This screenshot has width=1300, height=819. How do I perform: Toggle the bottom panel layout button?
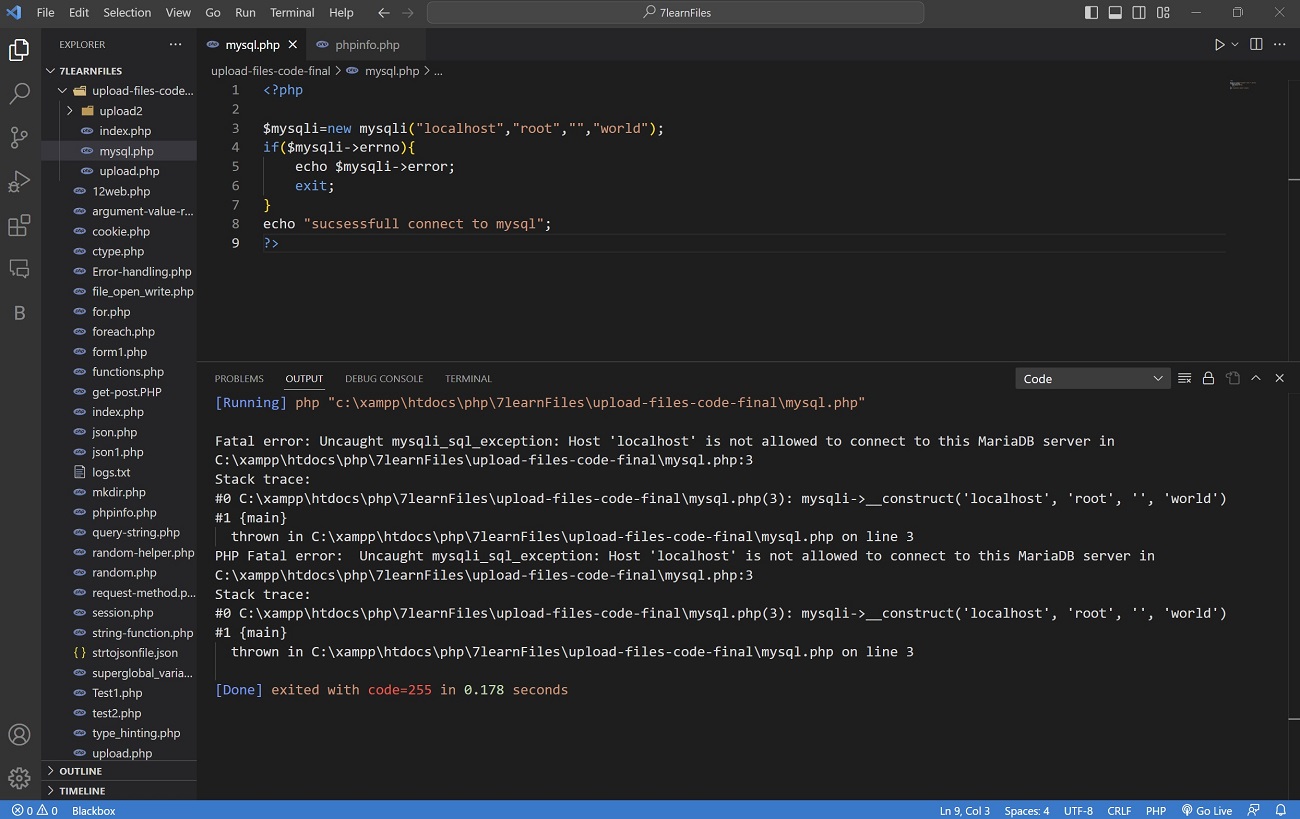[x=1115, y=13]
